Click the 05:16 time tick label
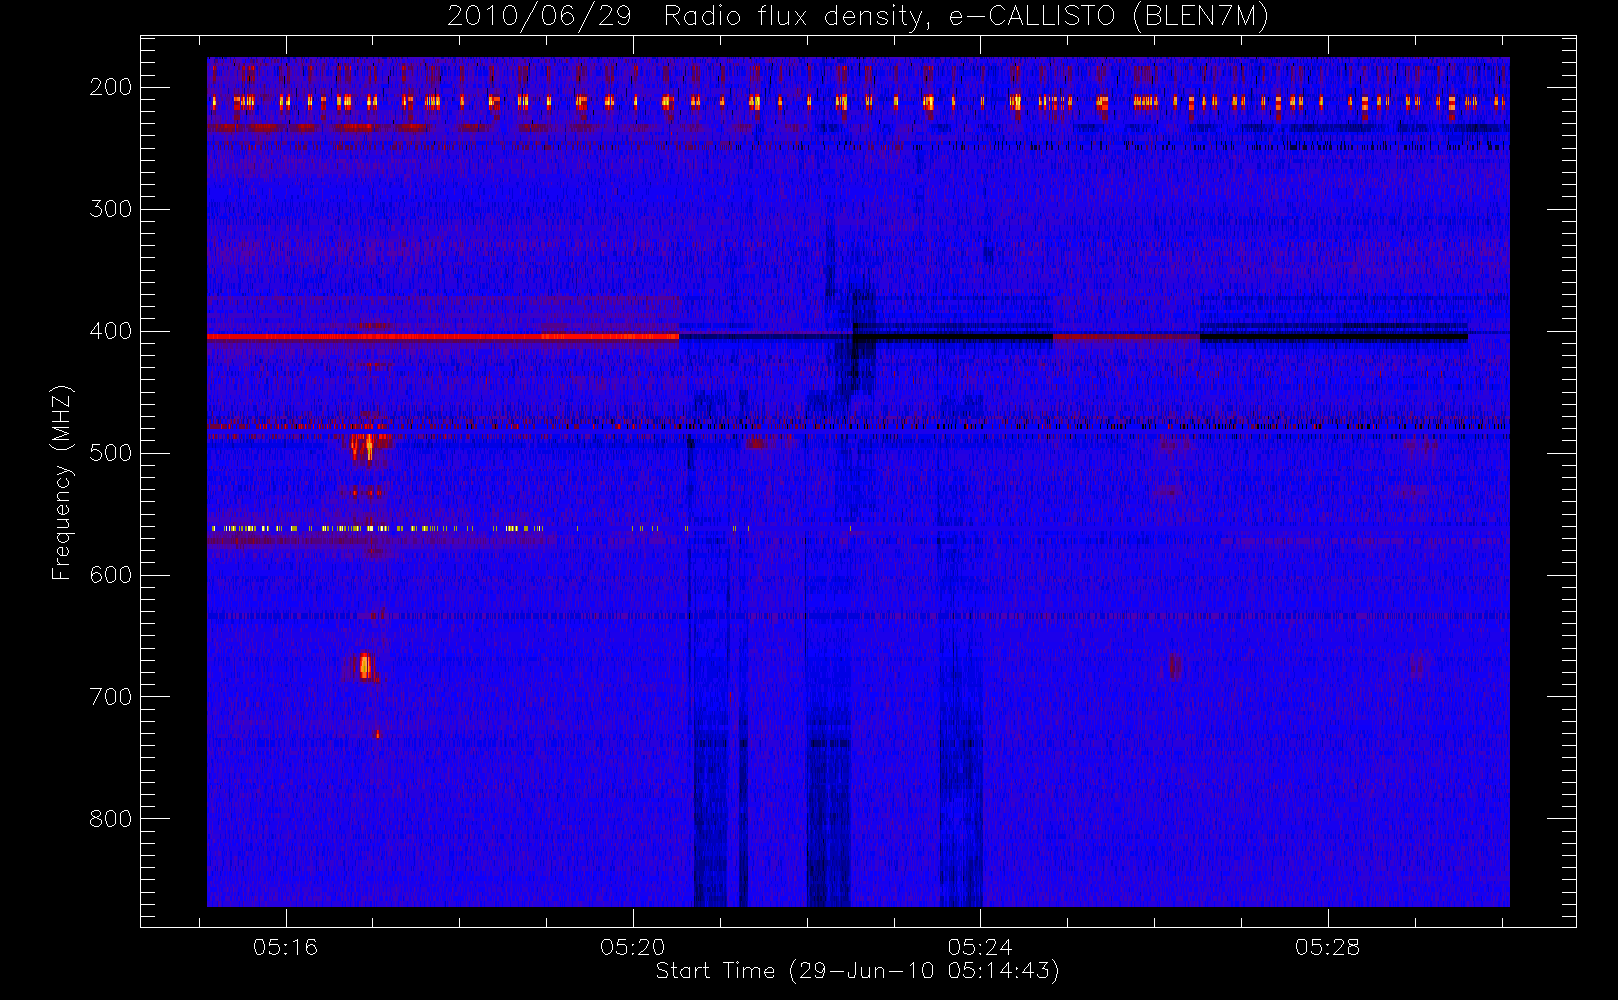Viewport: 1618px width, 1000px height. click(x=285, y=947)
